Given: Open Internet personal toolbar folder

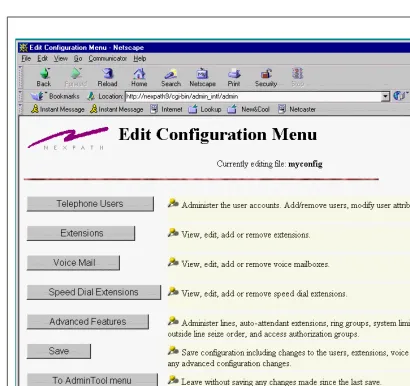Looking at the screenshot, I should coord(166,109).
